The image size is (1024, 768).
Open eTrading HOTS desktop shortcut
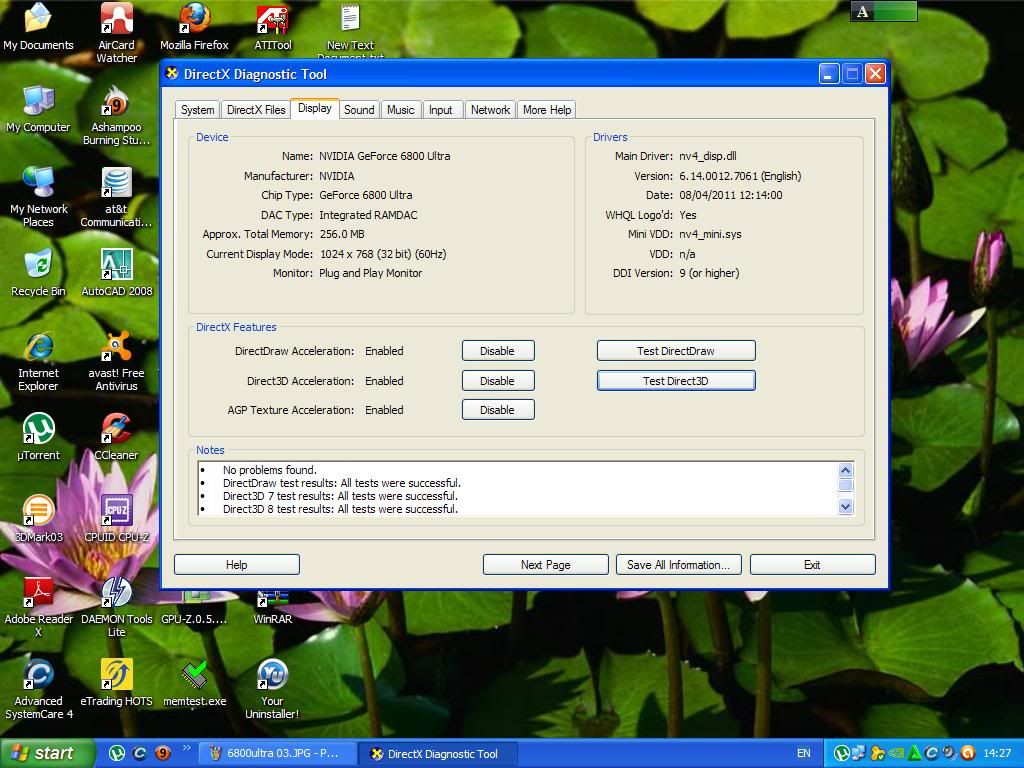[x=116, y=682]
